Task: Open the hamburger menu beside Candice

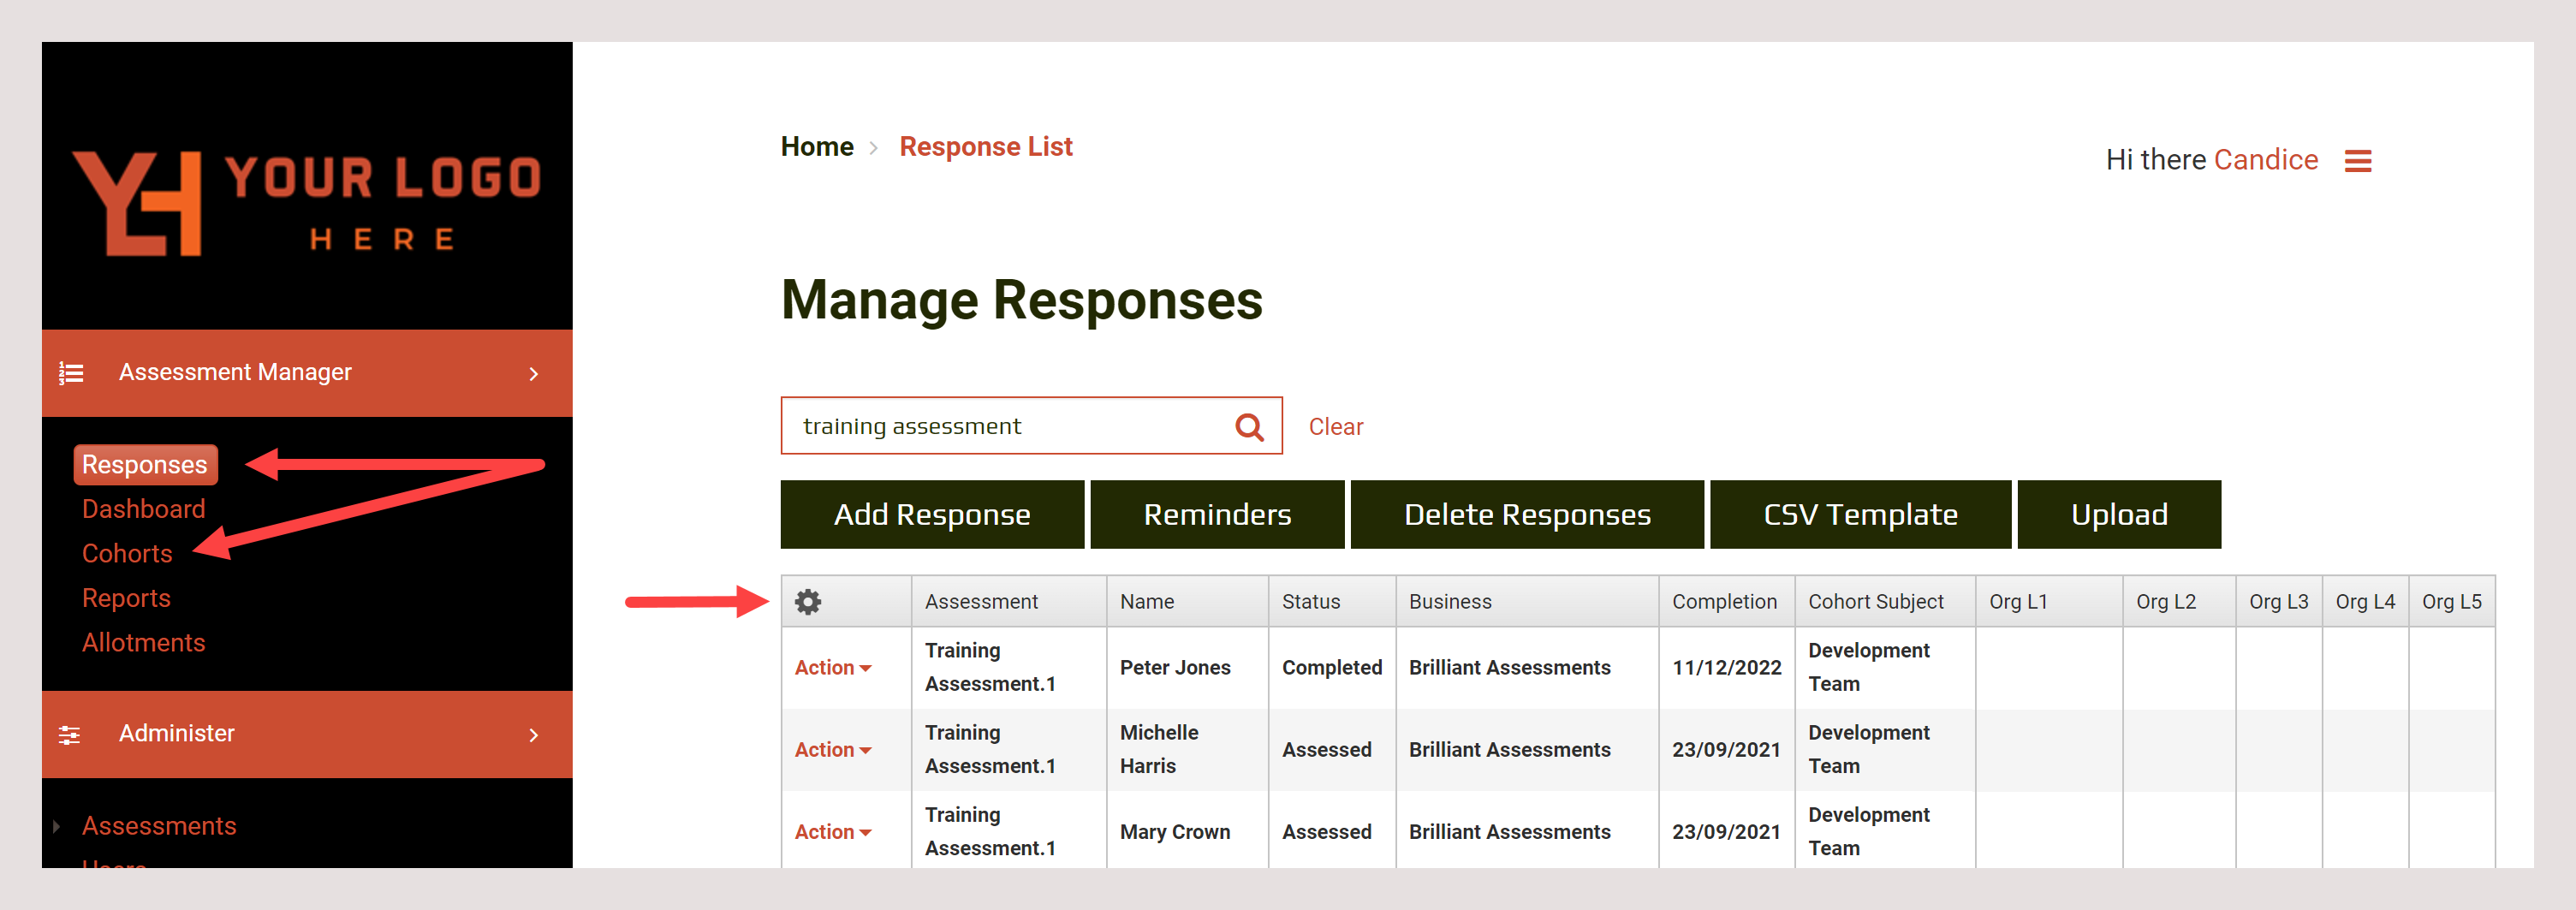Action: [2359, 160]
